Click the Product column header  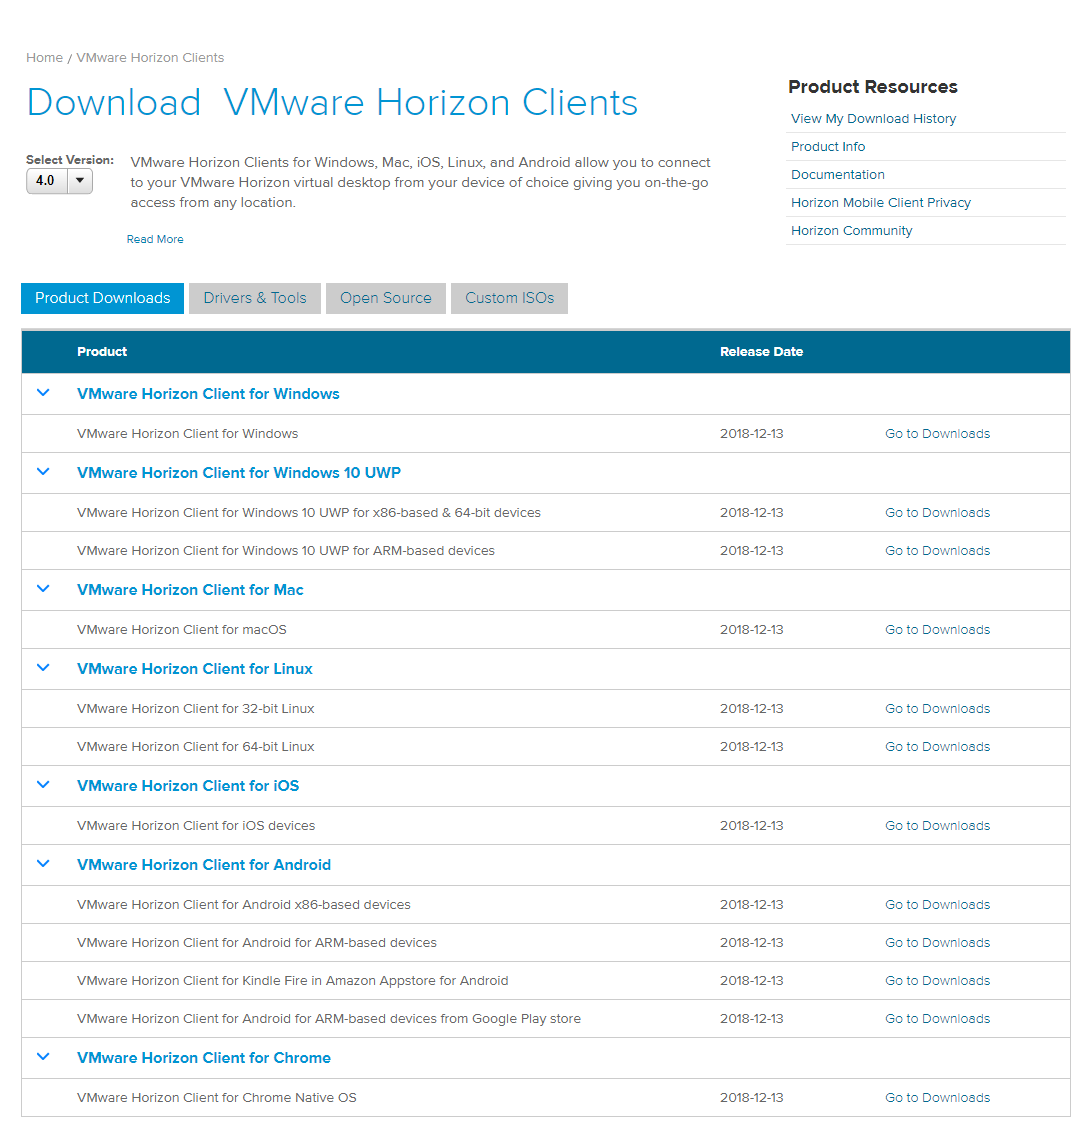click(x=102, y=352)
